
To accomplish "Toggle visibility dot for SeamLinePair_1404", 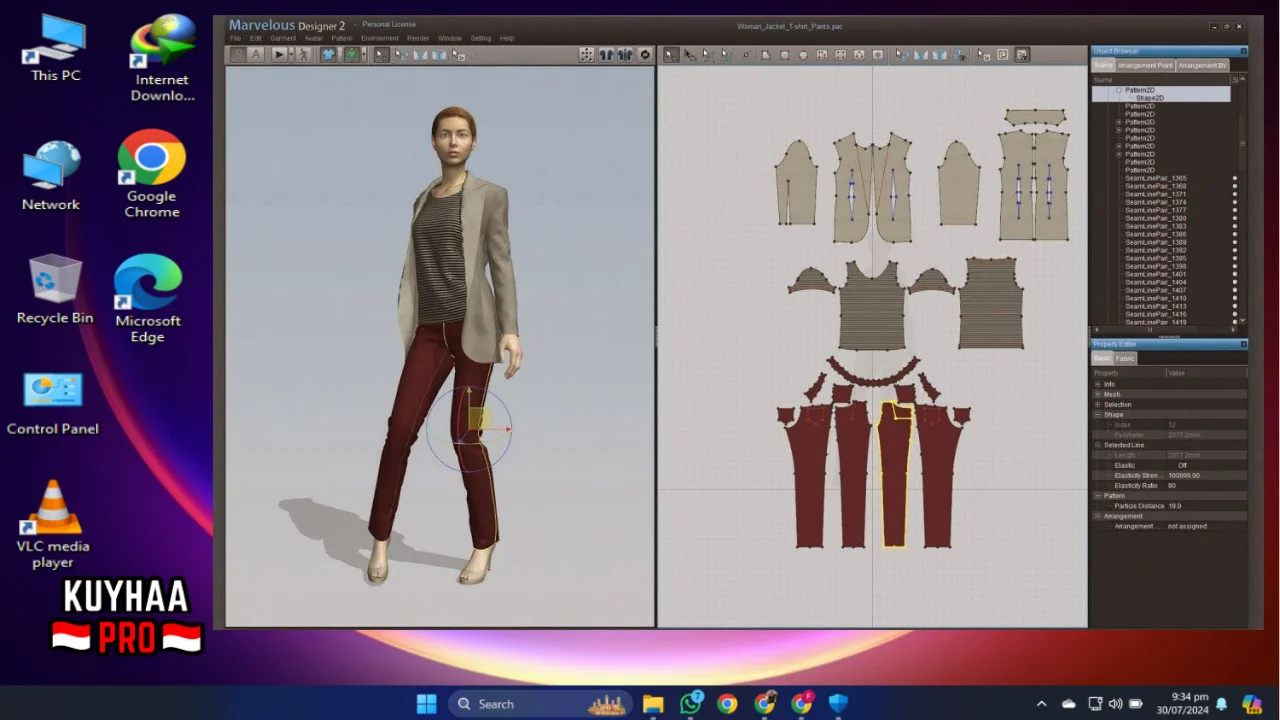I will (x=1234, y=282).
